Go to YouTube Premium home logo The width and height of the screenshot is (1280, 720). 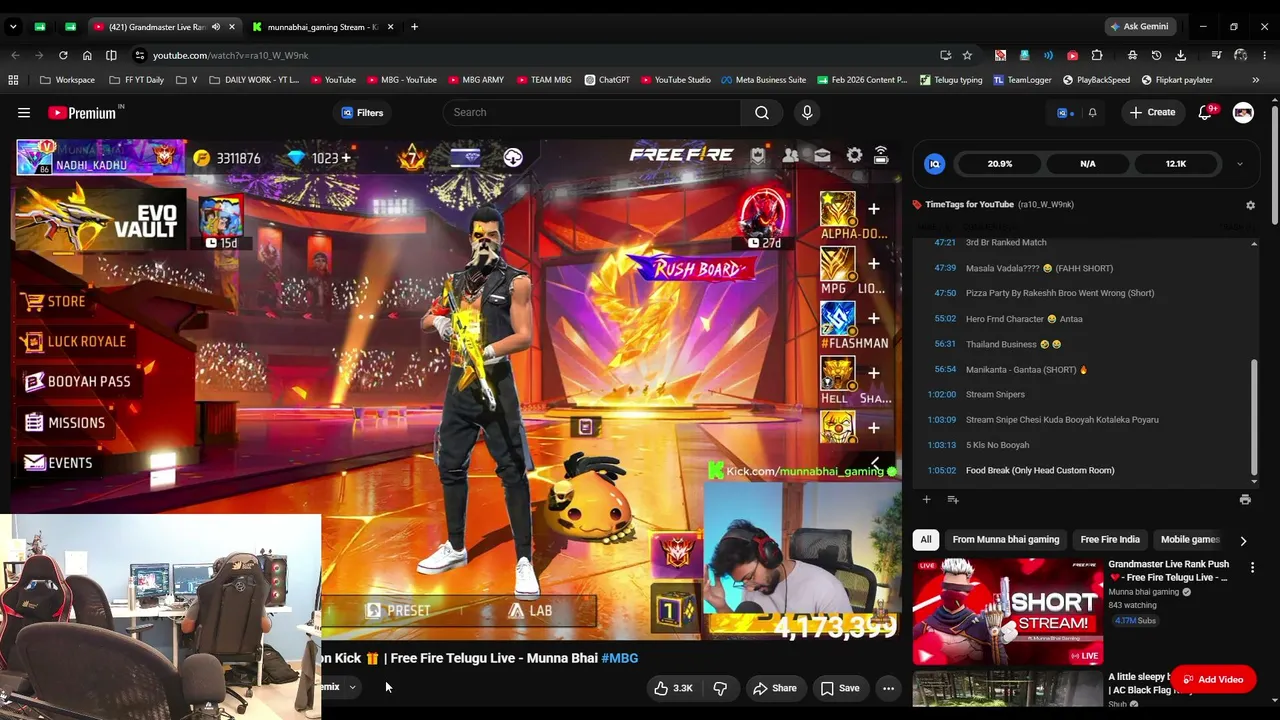84,113
